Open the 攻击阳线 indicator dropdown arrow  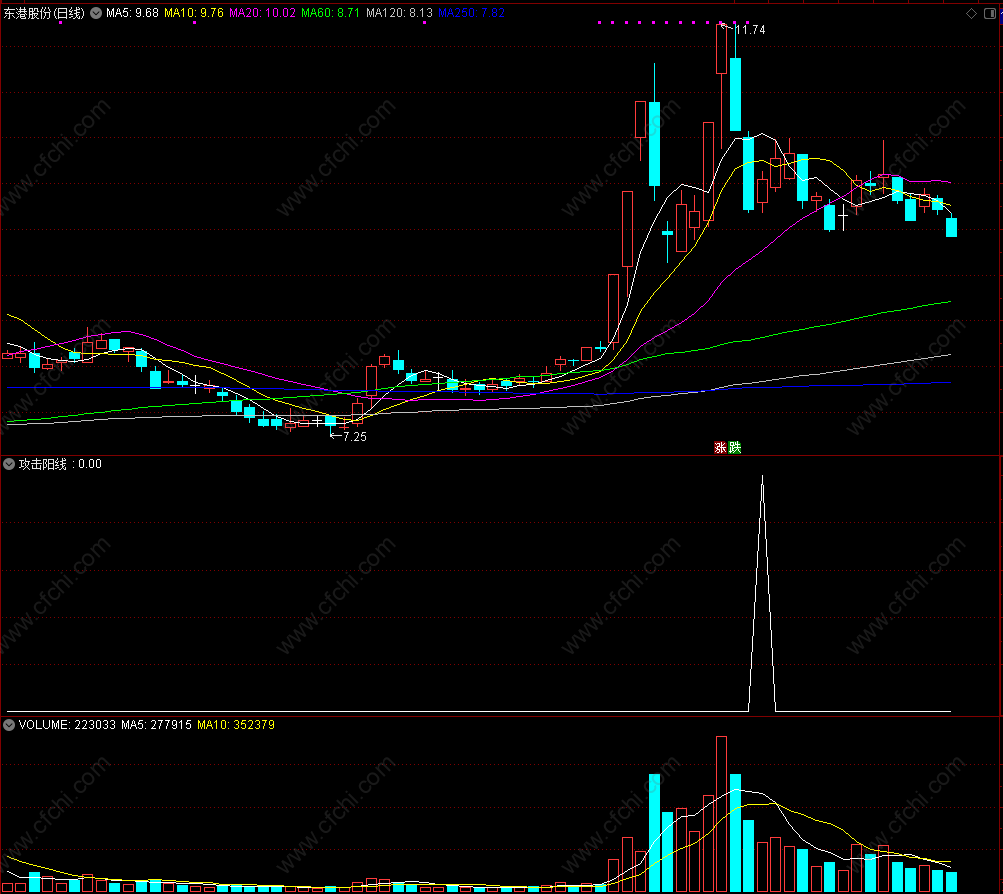[x=9, y=464]
